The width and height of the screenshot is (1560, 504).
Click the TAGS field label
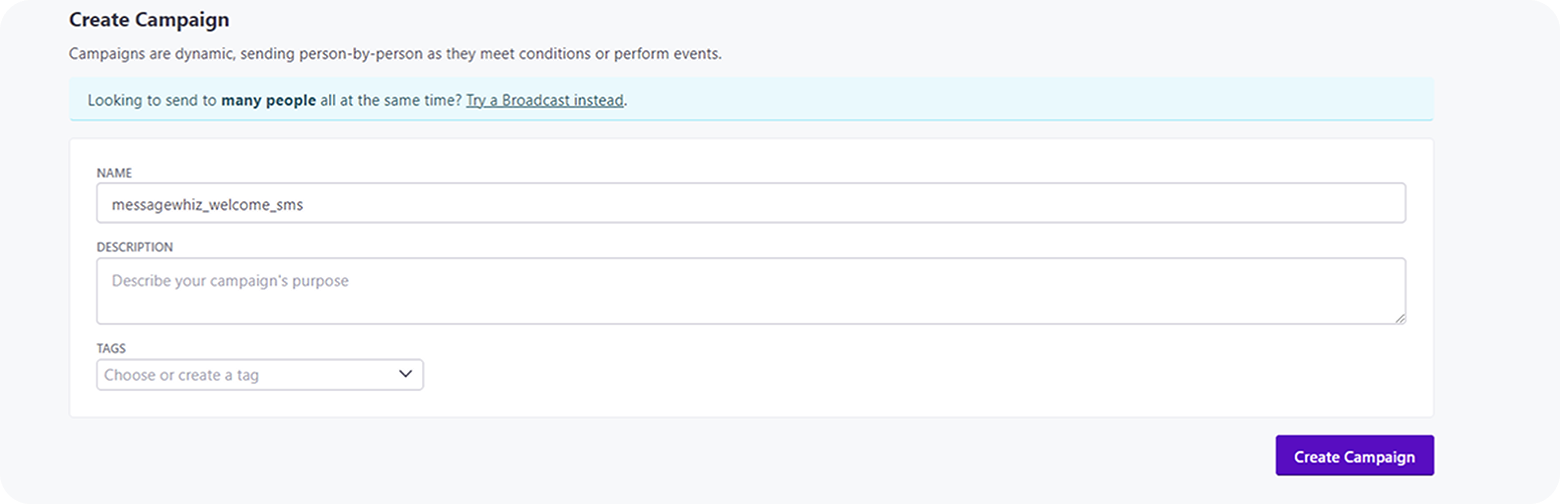click(111, 349)
